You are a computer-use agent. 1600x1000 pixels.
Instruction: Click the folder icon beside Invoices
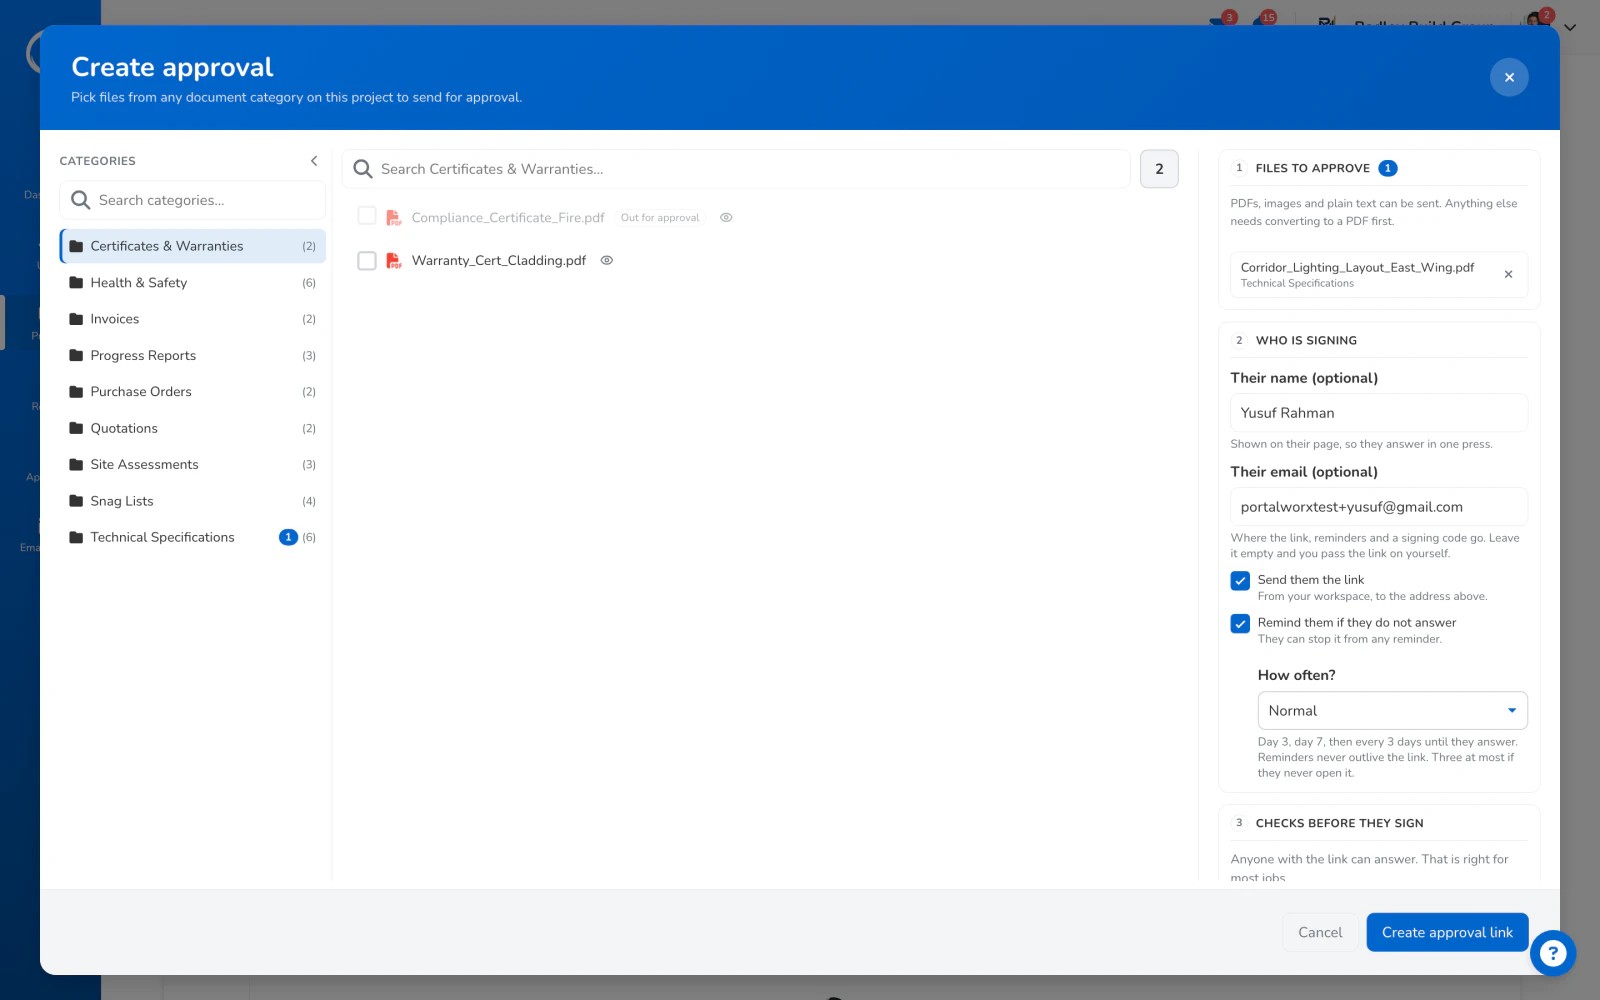coord(76,319)
